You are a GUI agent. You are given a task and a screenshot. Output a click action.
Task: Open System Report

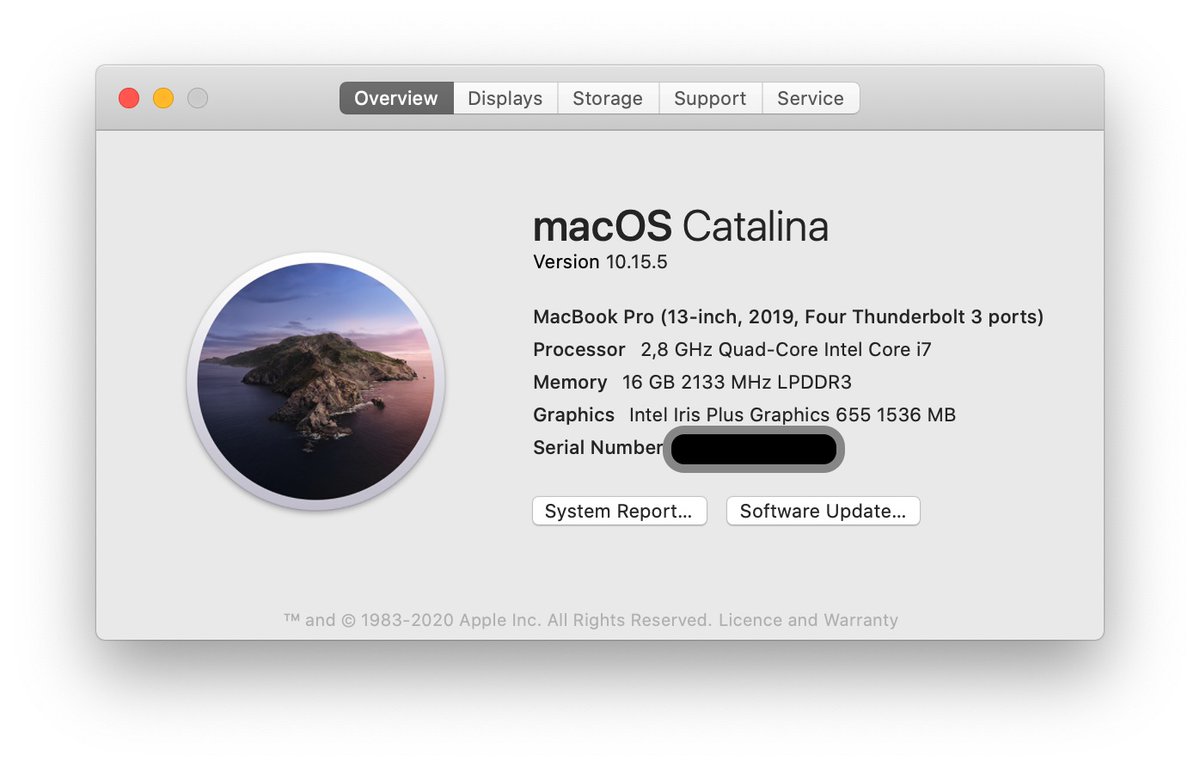point(619,511)
